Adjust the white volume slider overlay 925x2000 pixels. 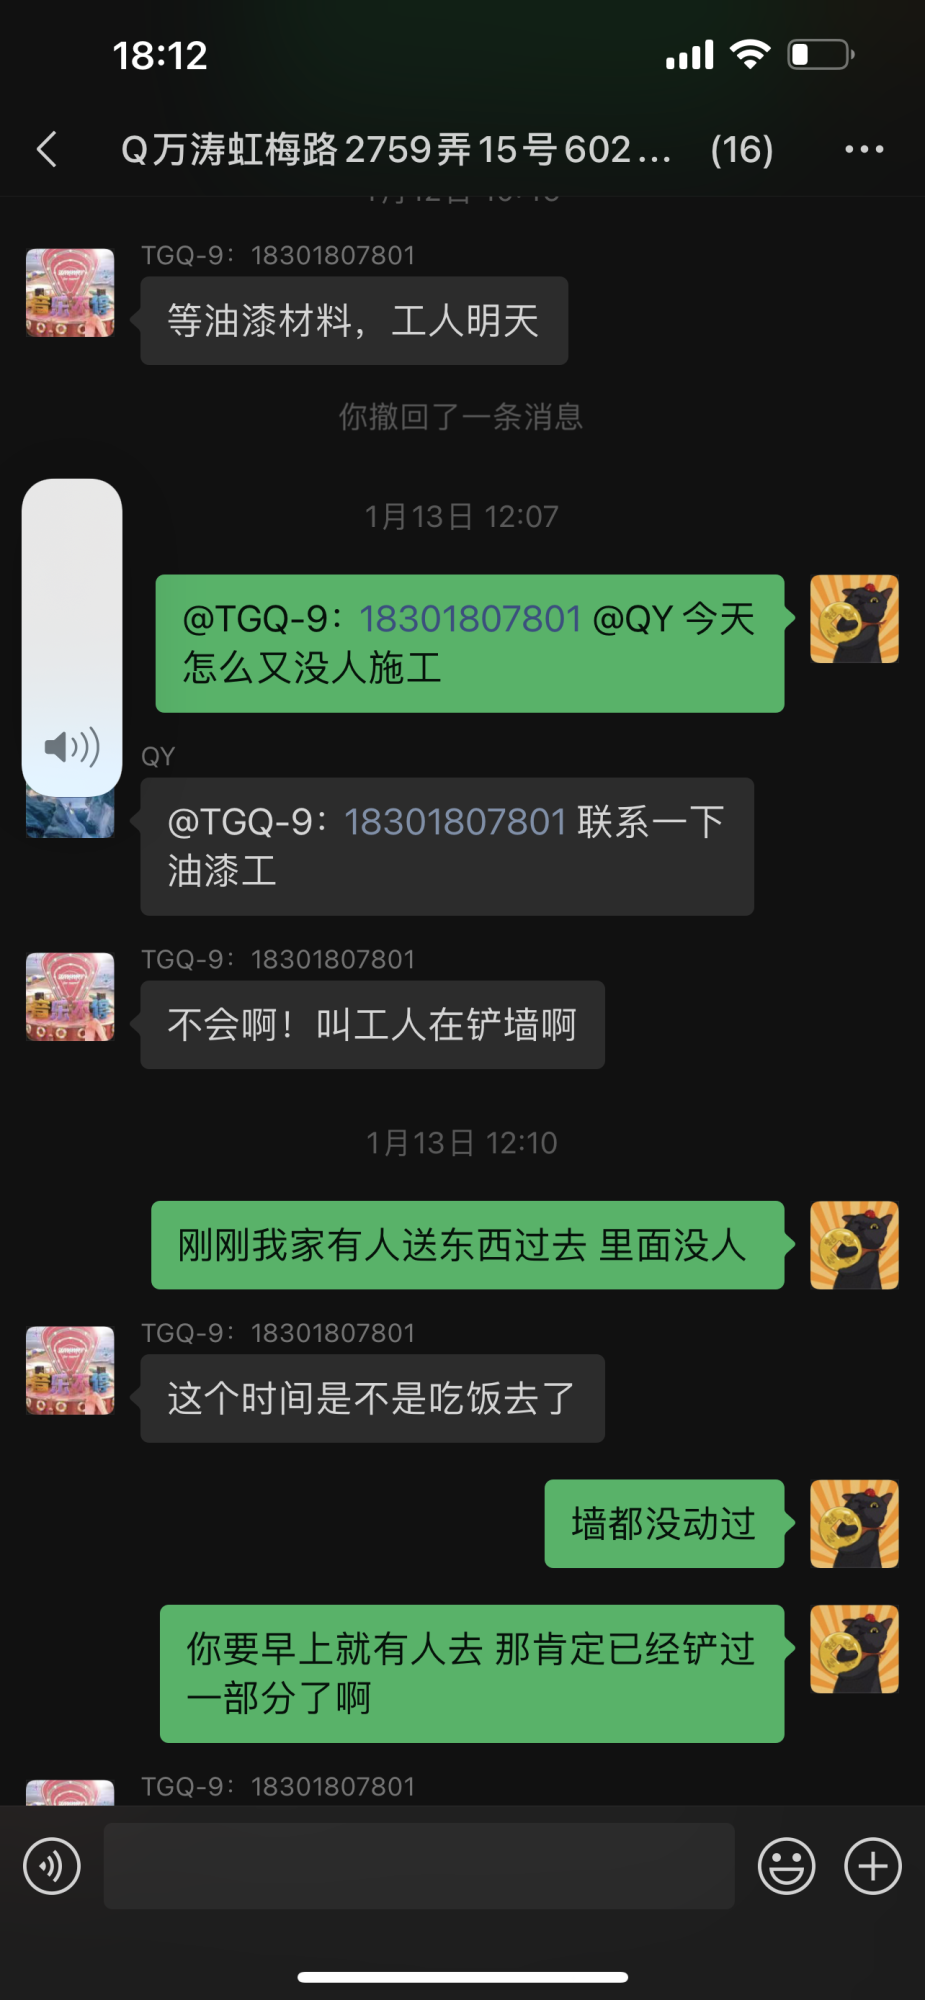click(x=72, y=638)
